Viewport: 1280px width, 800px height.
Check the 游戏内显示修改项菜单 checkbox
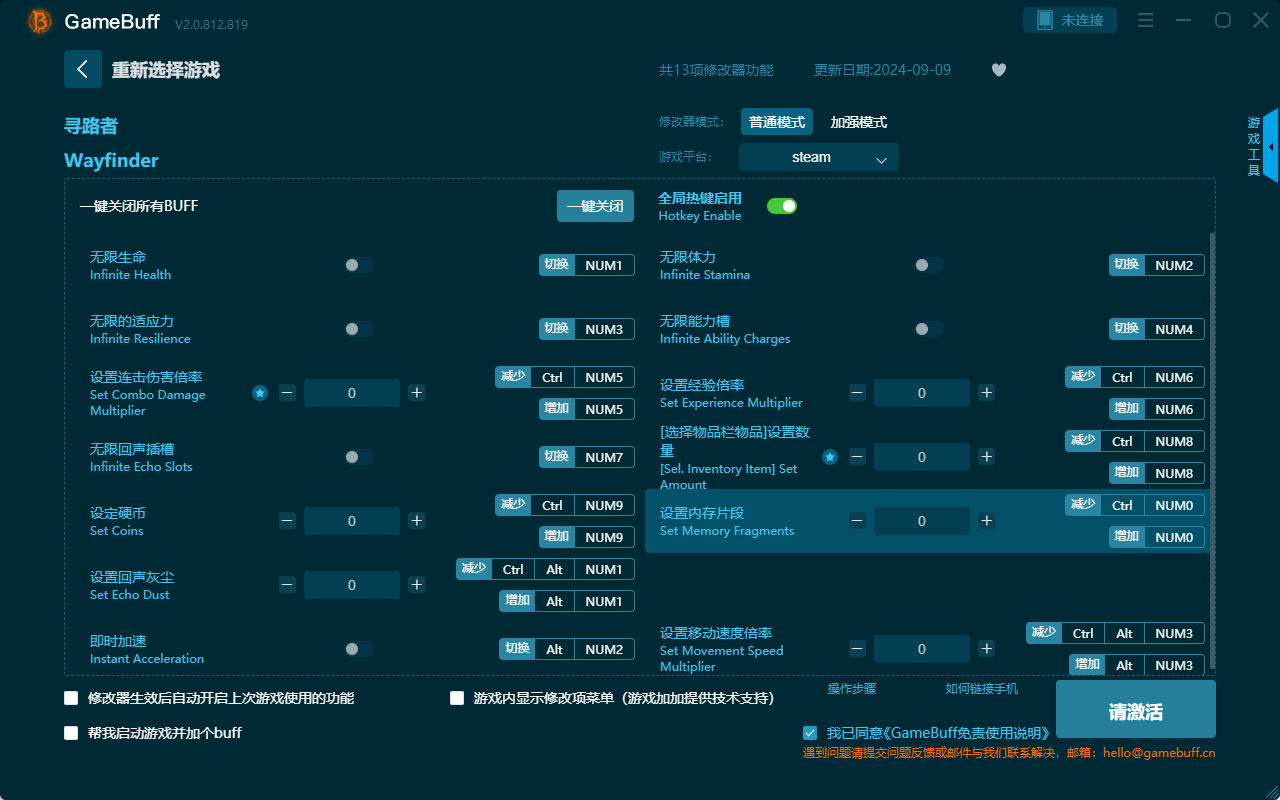[457, 698]
